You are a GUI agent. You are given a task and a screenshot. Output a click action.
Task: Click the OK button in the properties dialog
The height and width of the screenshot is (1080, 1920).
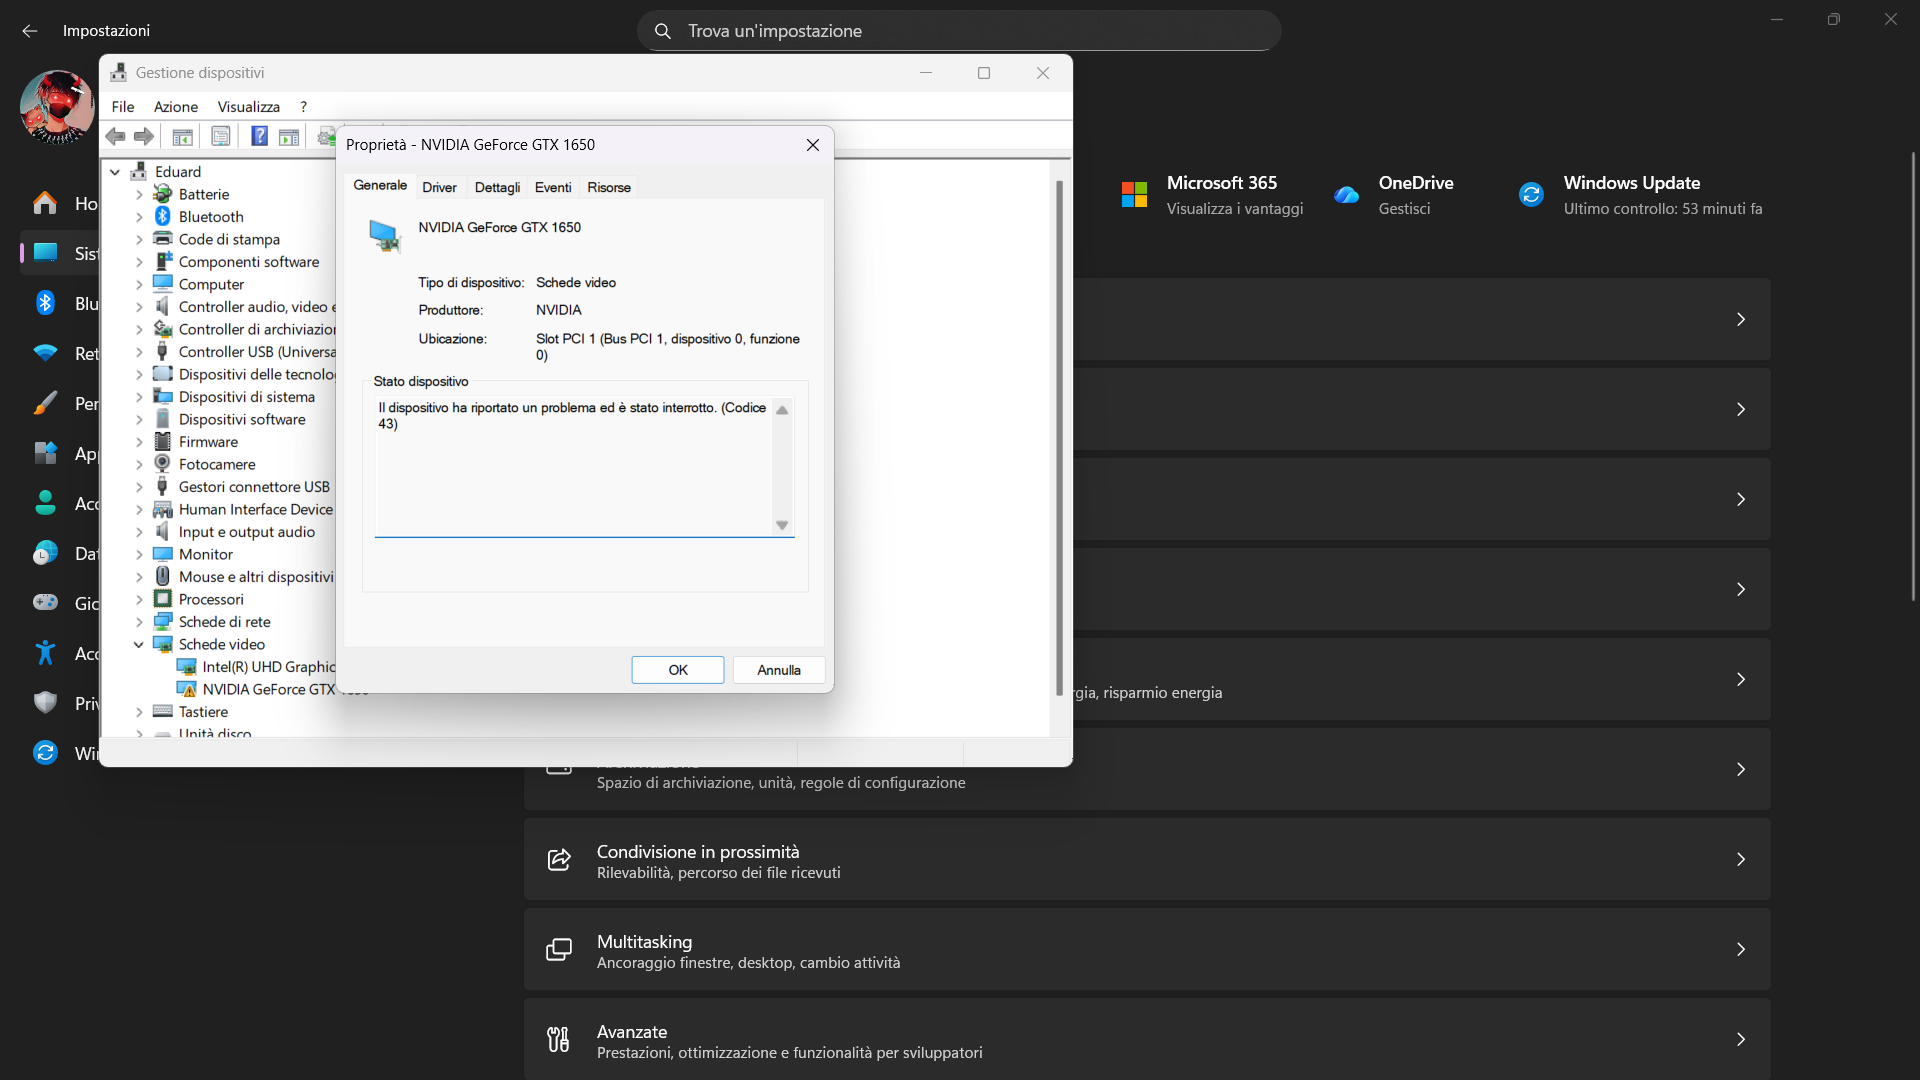[678, 670]
